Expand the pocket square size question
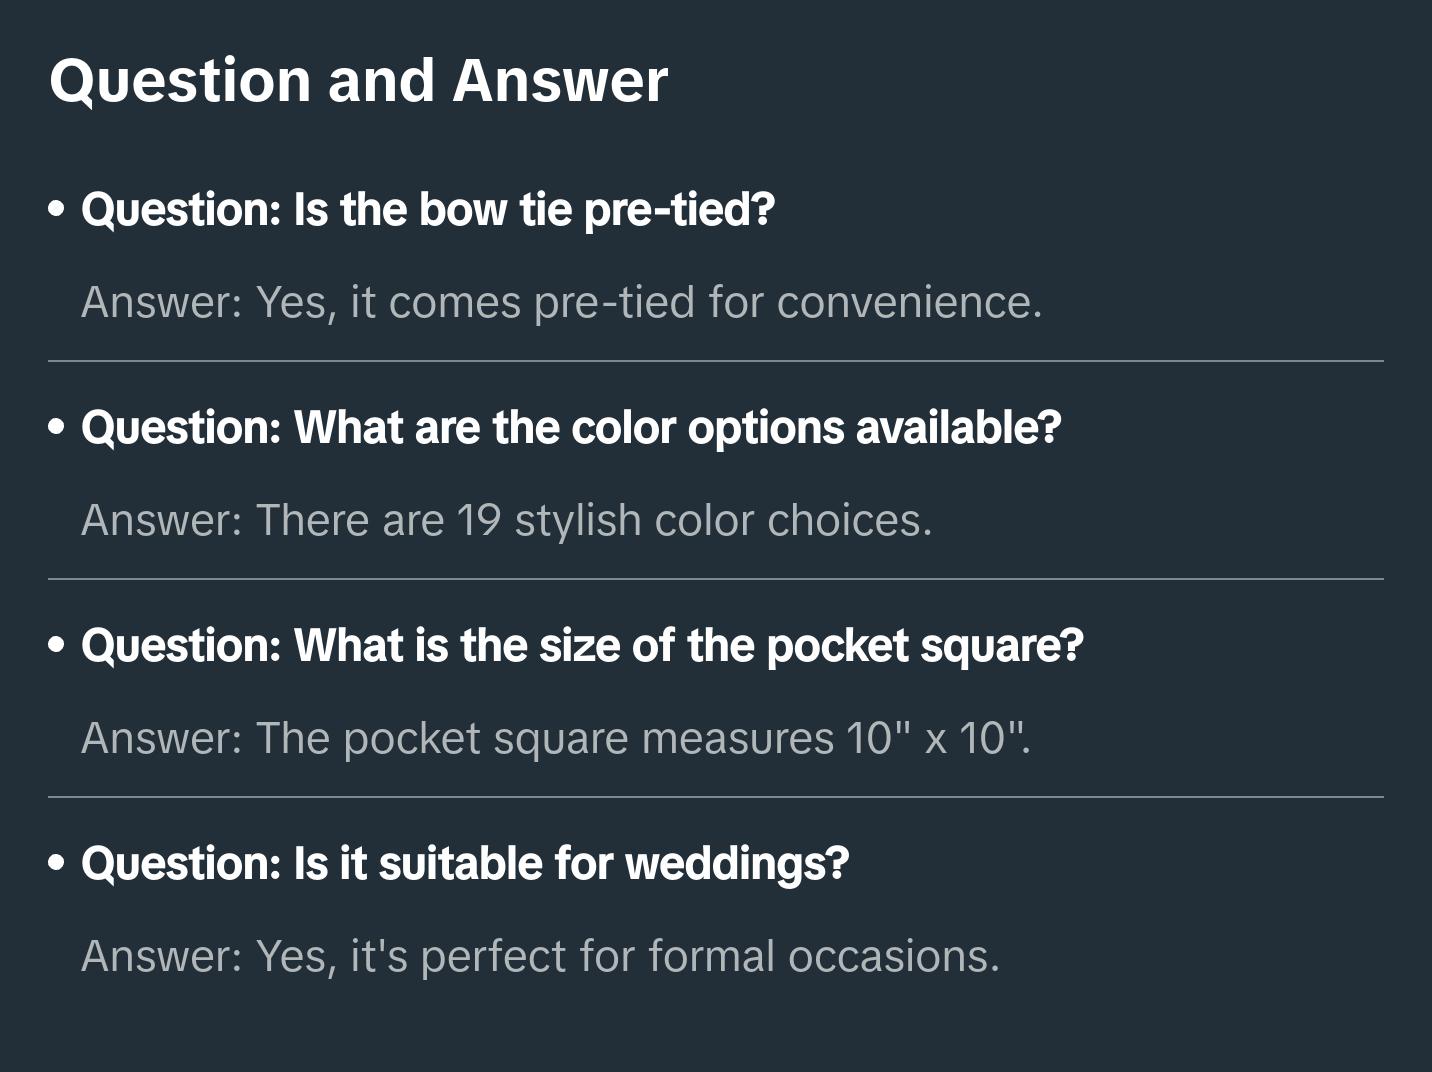The width and height of the screenshot is (1432, 1072). click(x=582, y=646)
